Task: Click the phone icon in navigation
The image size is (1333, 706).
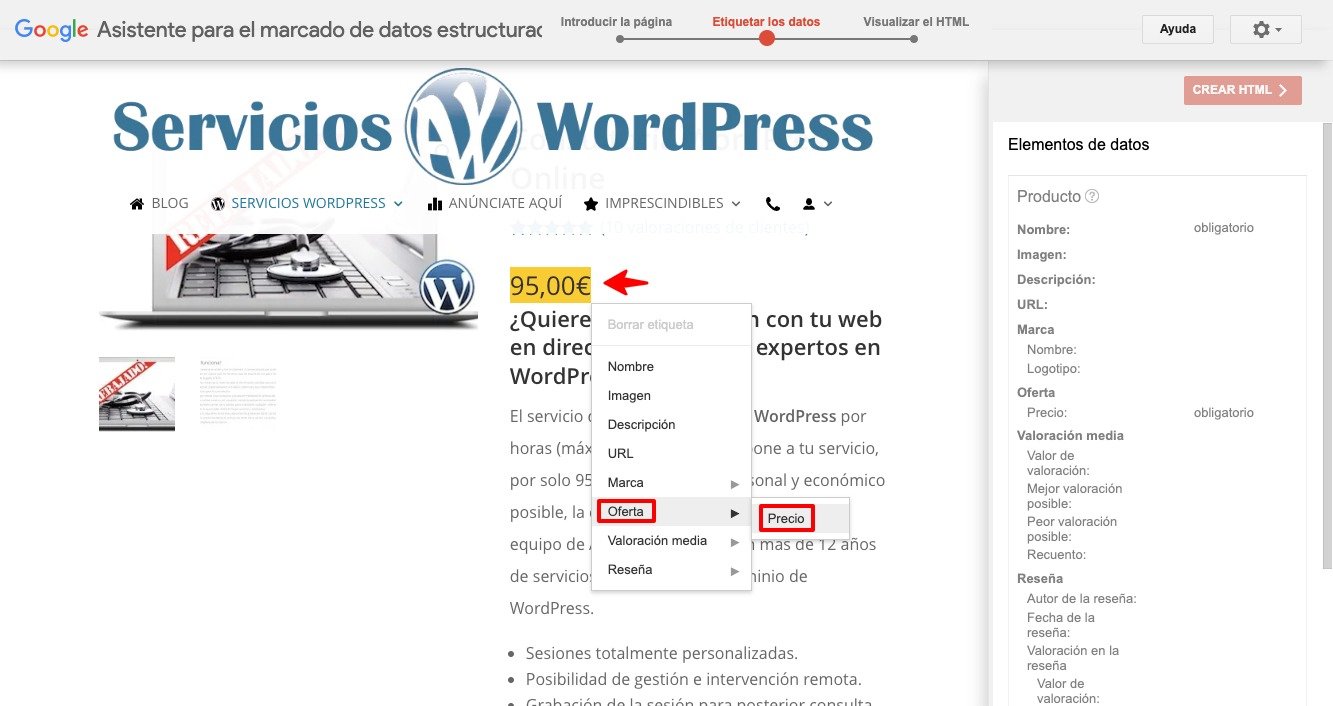Action: (773, 204)
